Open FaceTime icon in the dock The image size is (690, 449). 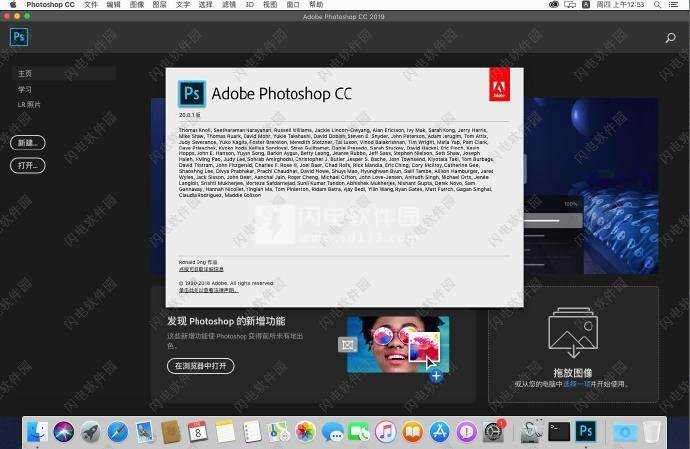(x=359, y=432)
